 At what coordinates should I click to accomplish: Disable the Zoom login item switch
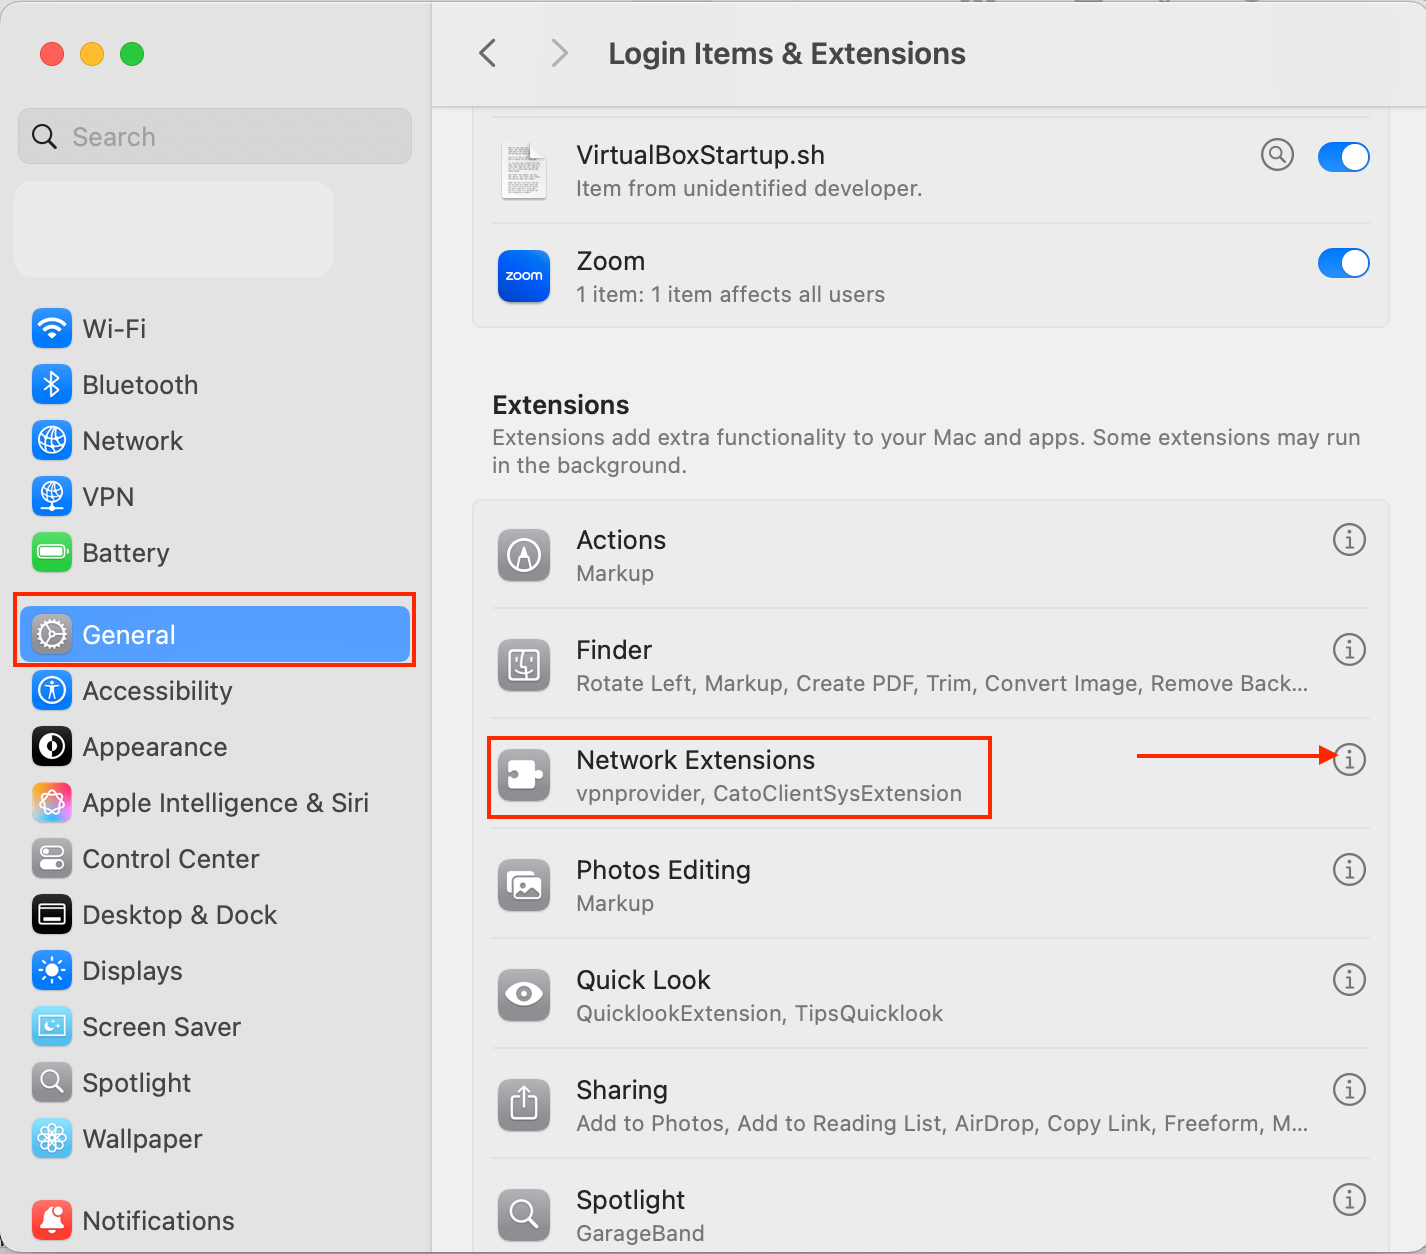[x=1343, y=263]
